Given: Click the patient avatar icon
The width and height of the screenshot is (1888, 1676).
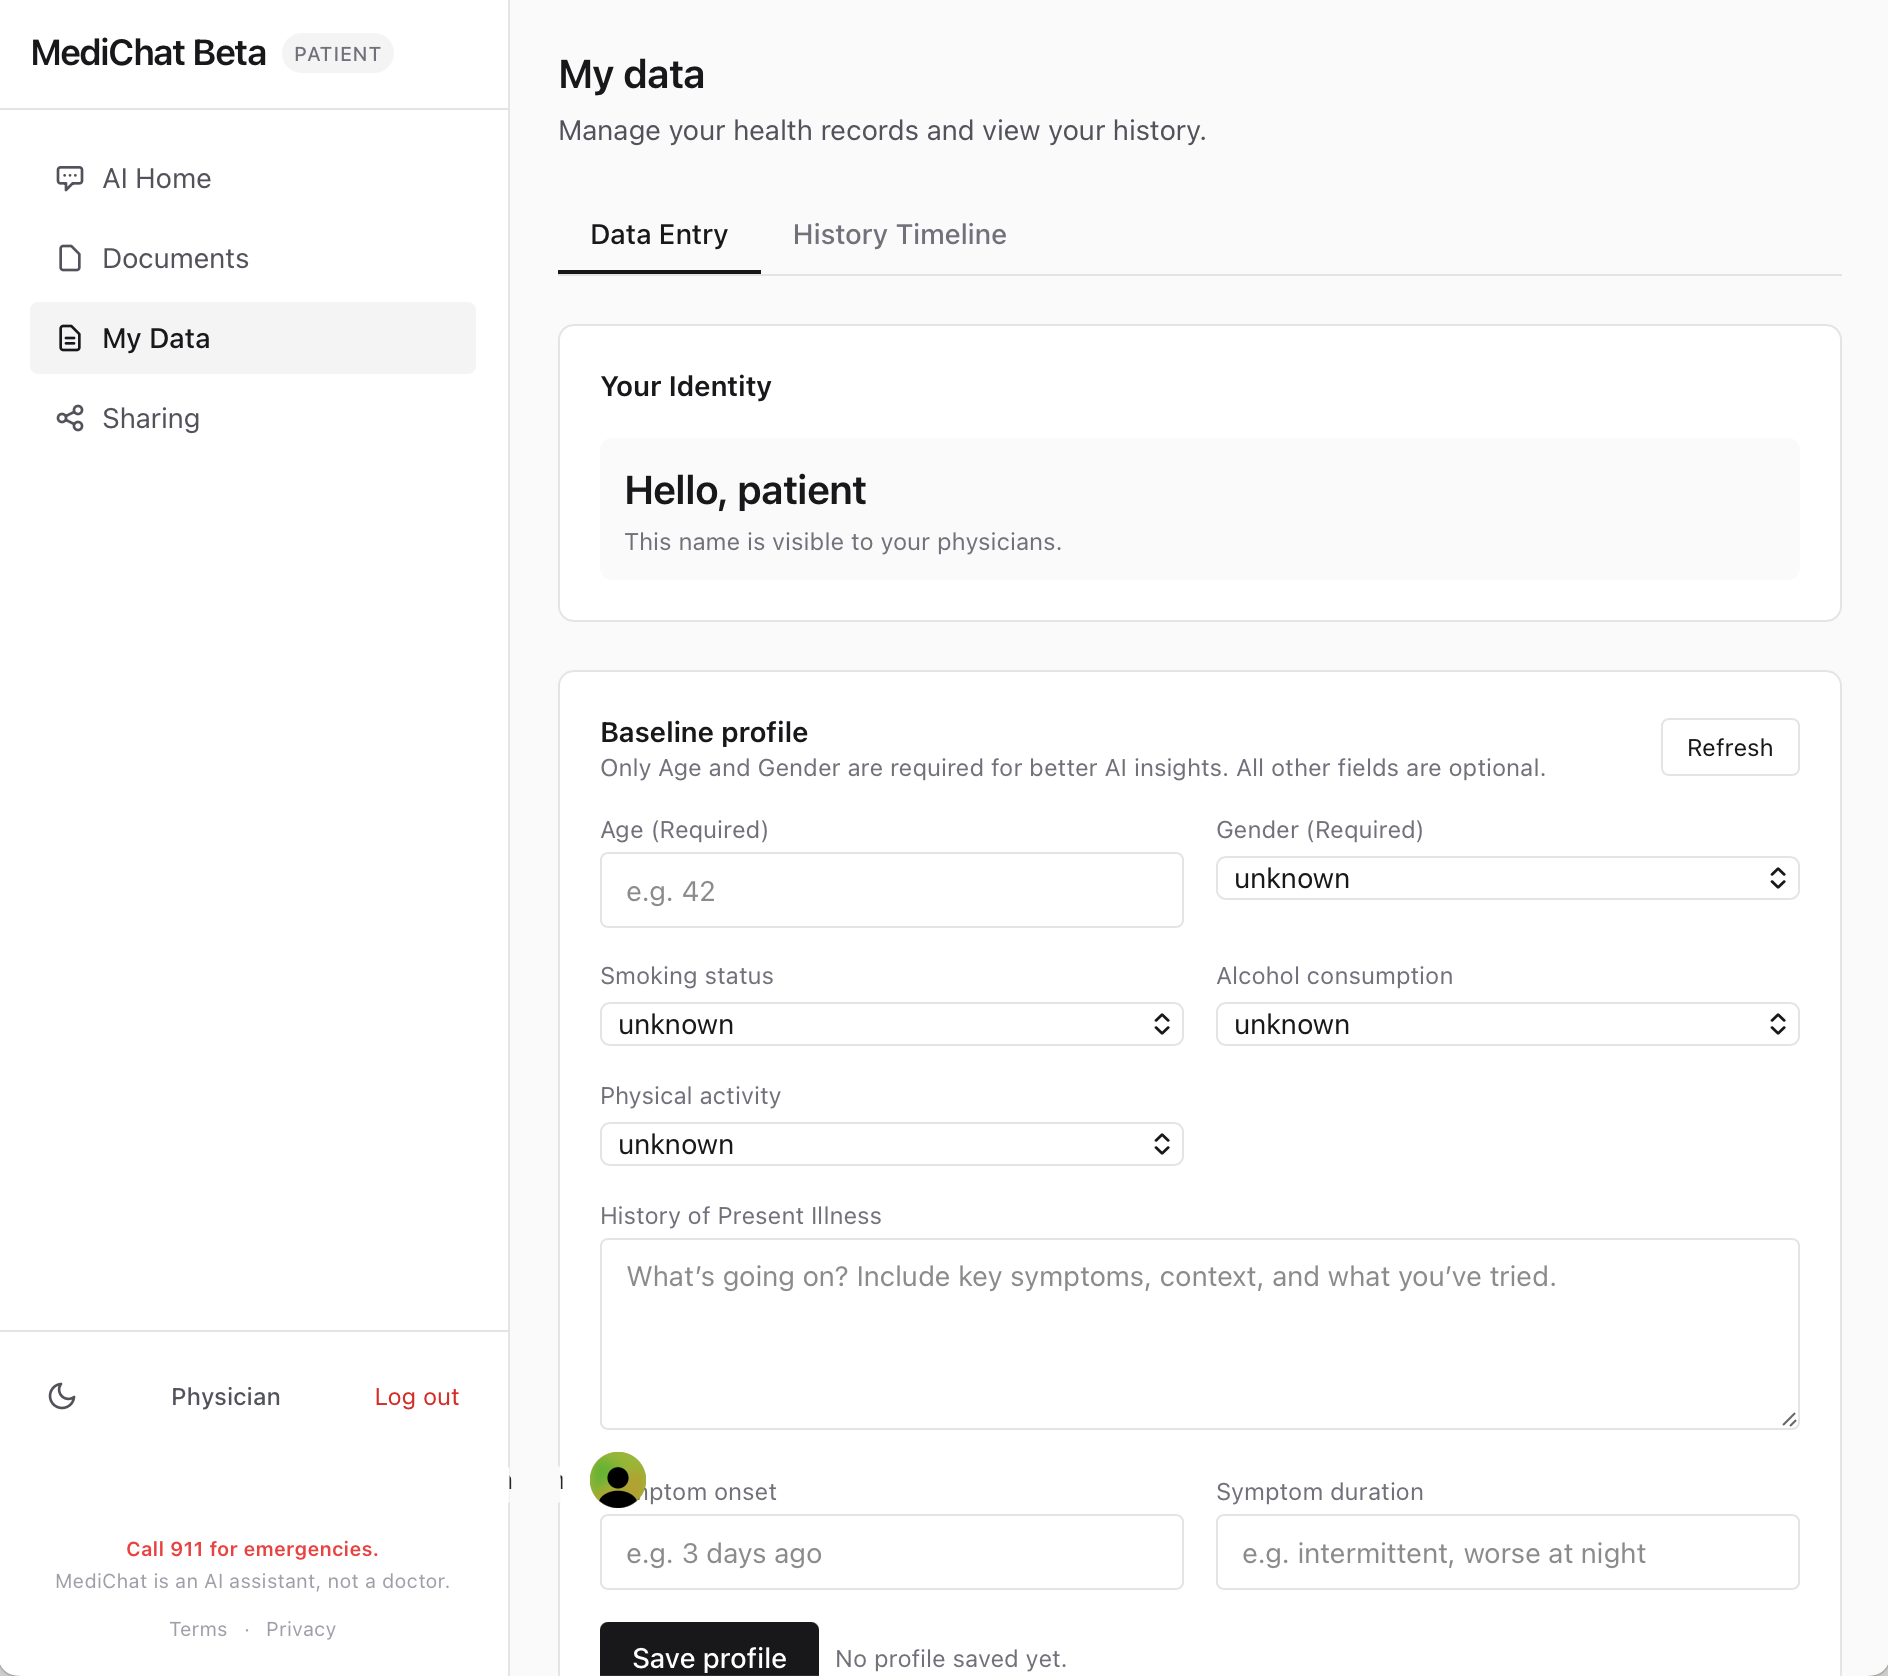Looking at the screenshot, I should tap(618, 1480).
